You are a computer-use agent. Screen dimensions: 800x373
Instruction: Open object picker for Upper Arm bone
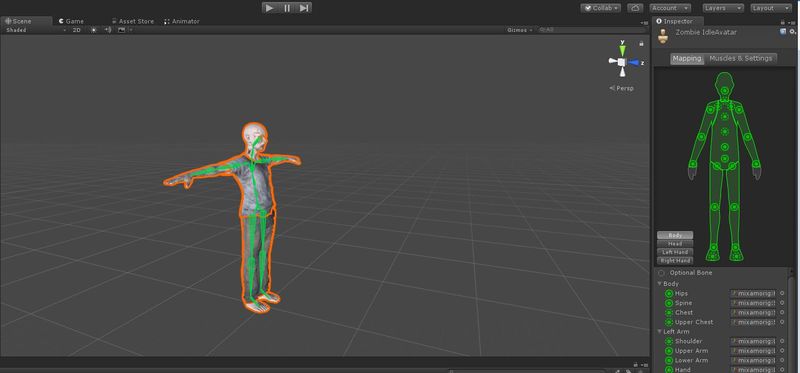782,351
